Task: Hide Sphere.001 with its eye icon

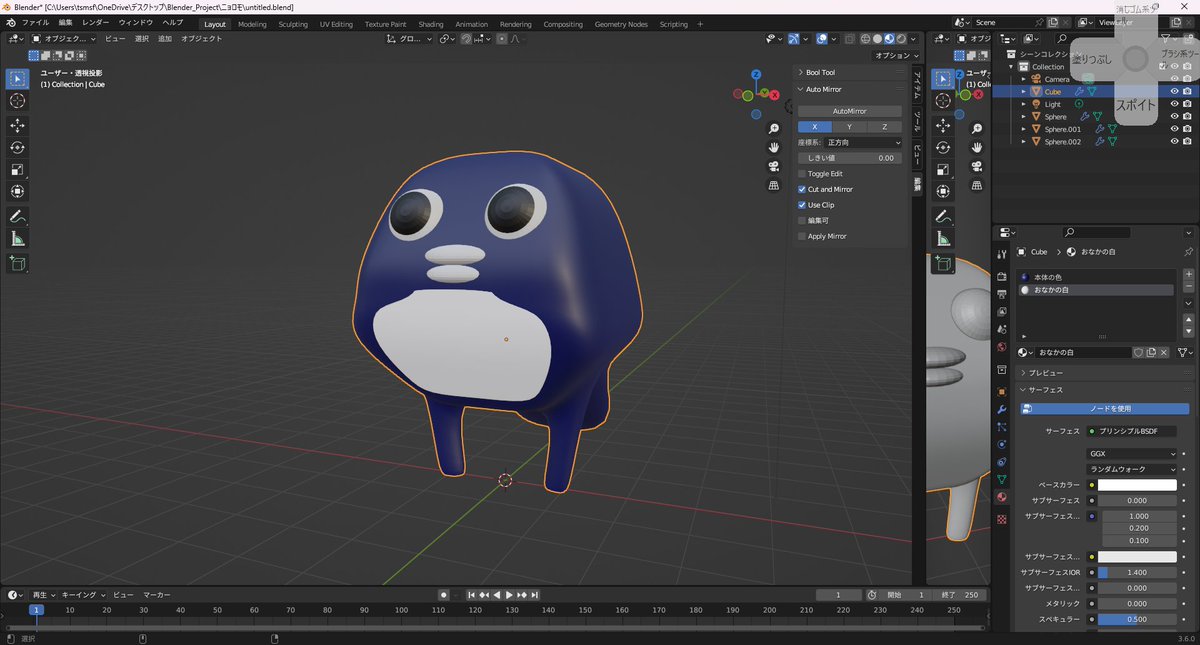Action: point(1174,129)
